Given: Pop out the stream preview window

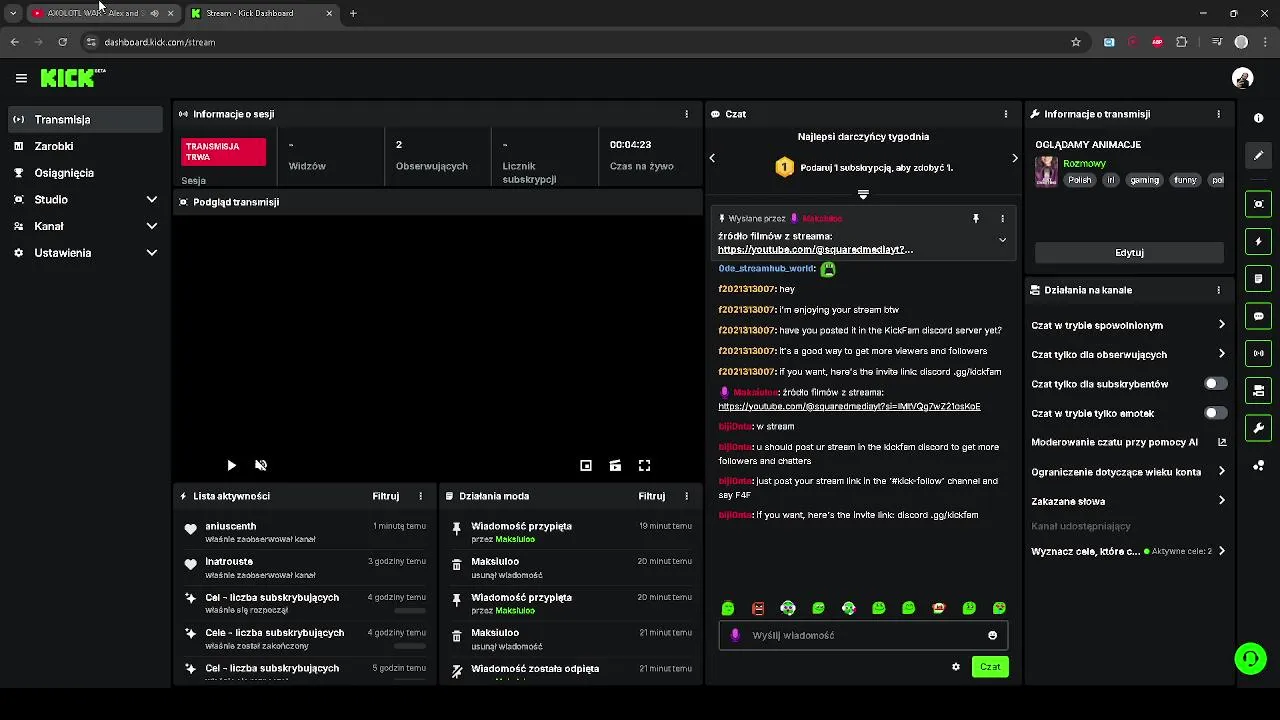Looking at the screenshot, I should [x=586, y=465].
